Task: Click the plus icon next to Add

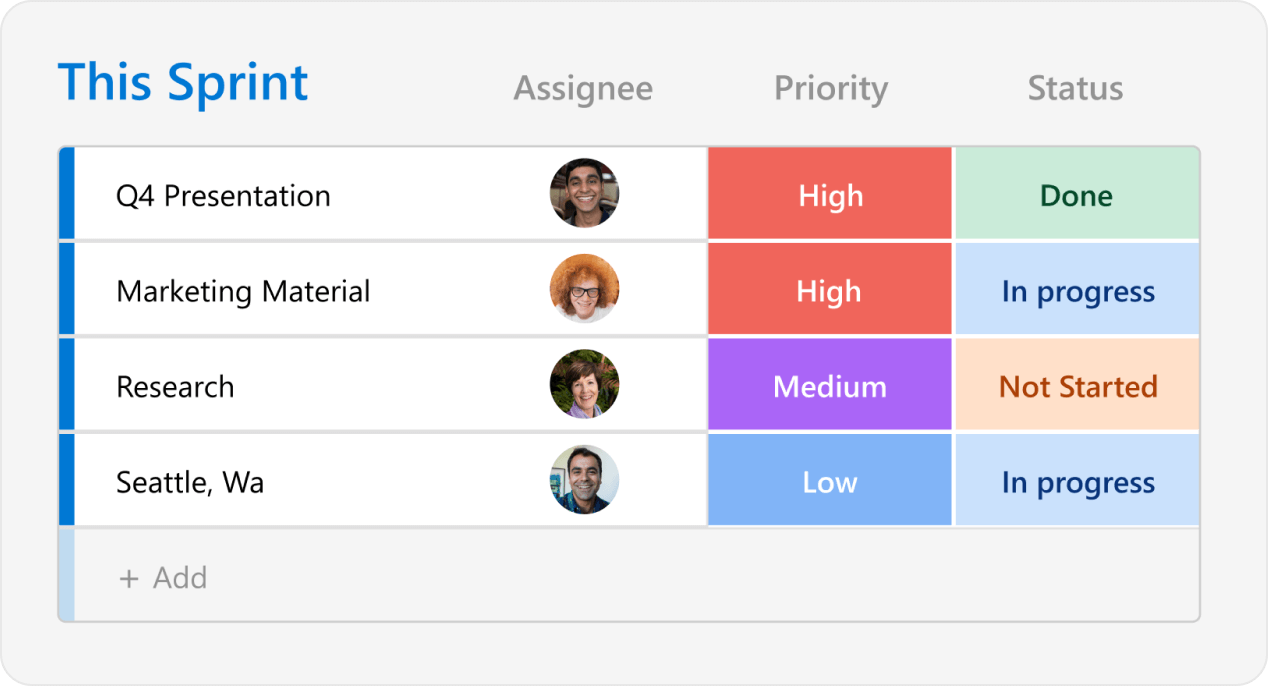Action: [128, 578]
